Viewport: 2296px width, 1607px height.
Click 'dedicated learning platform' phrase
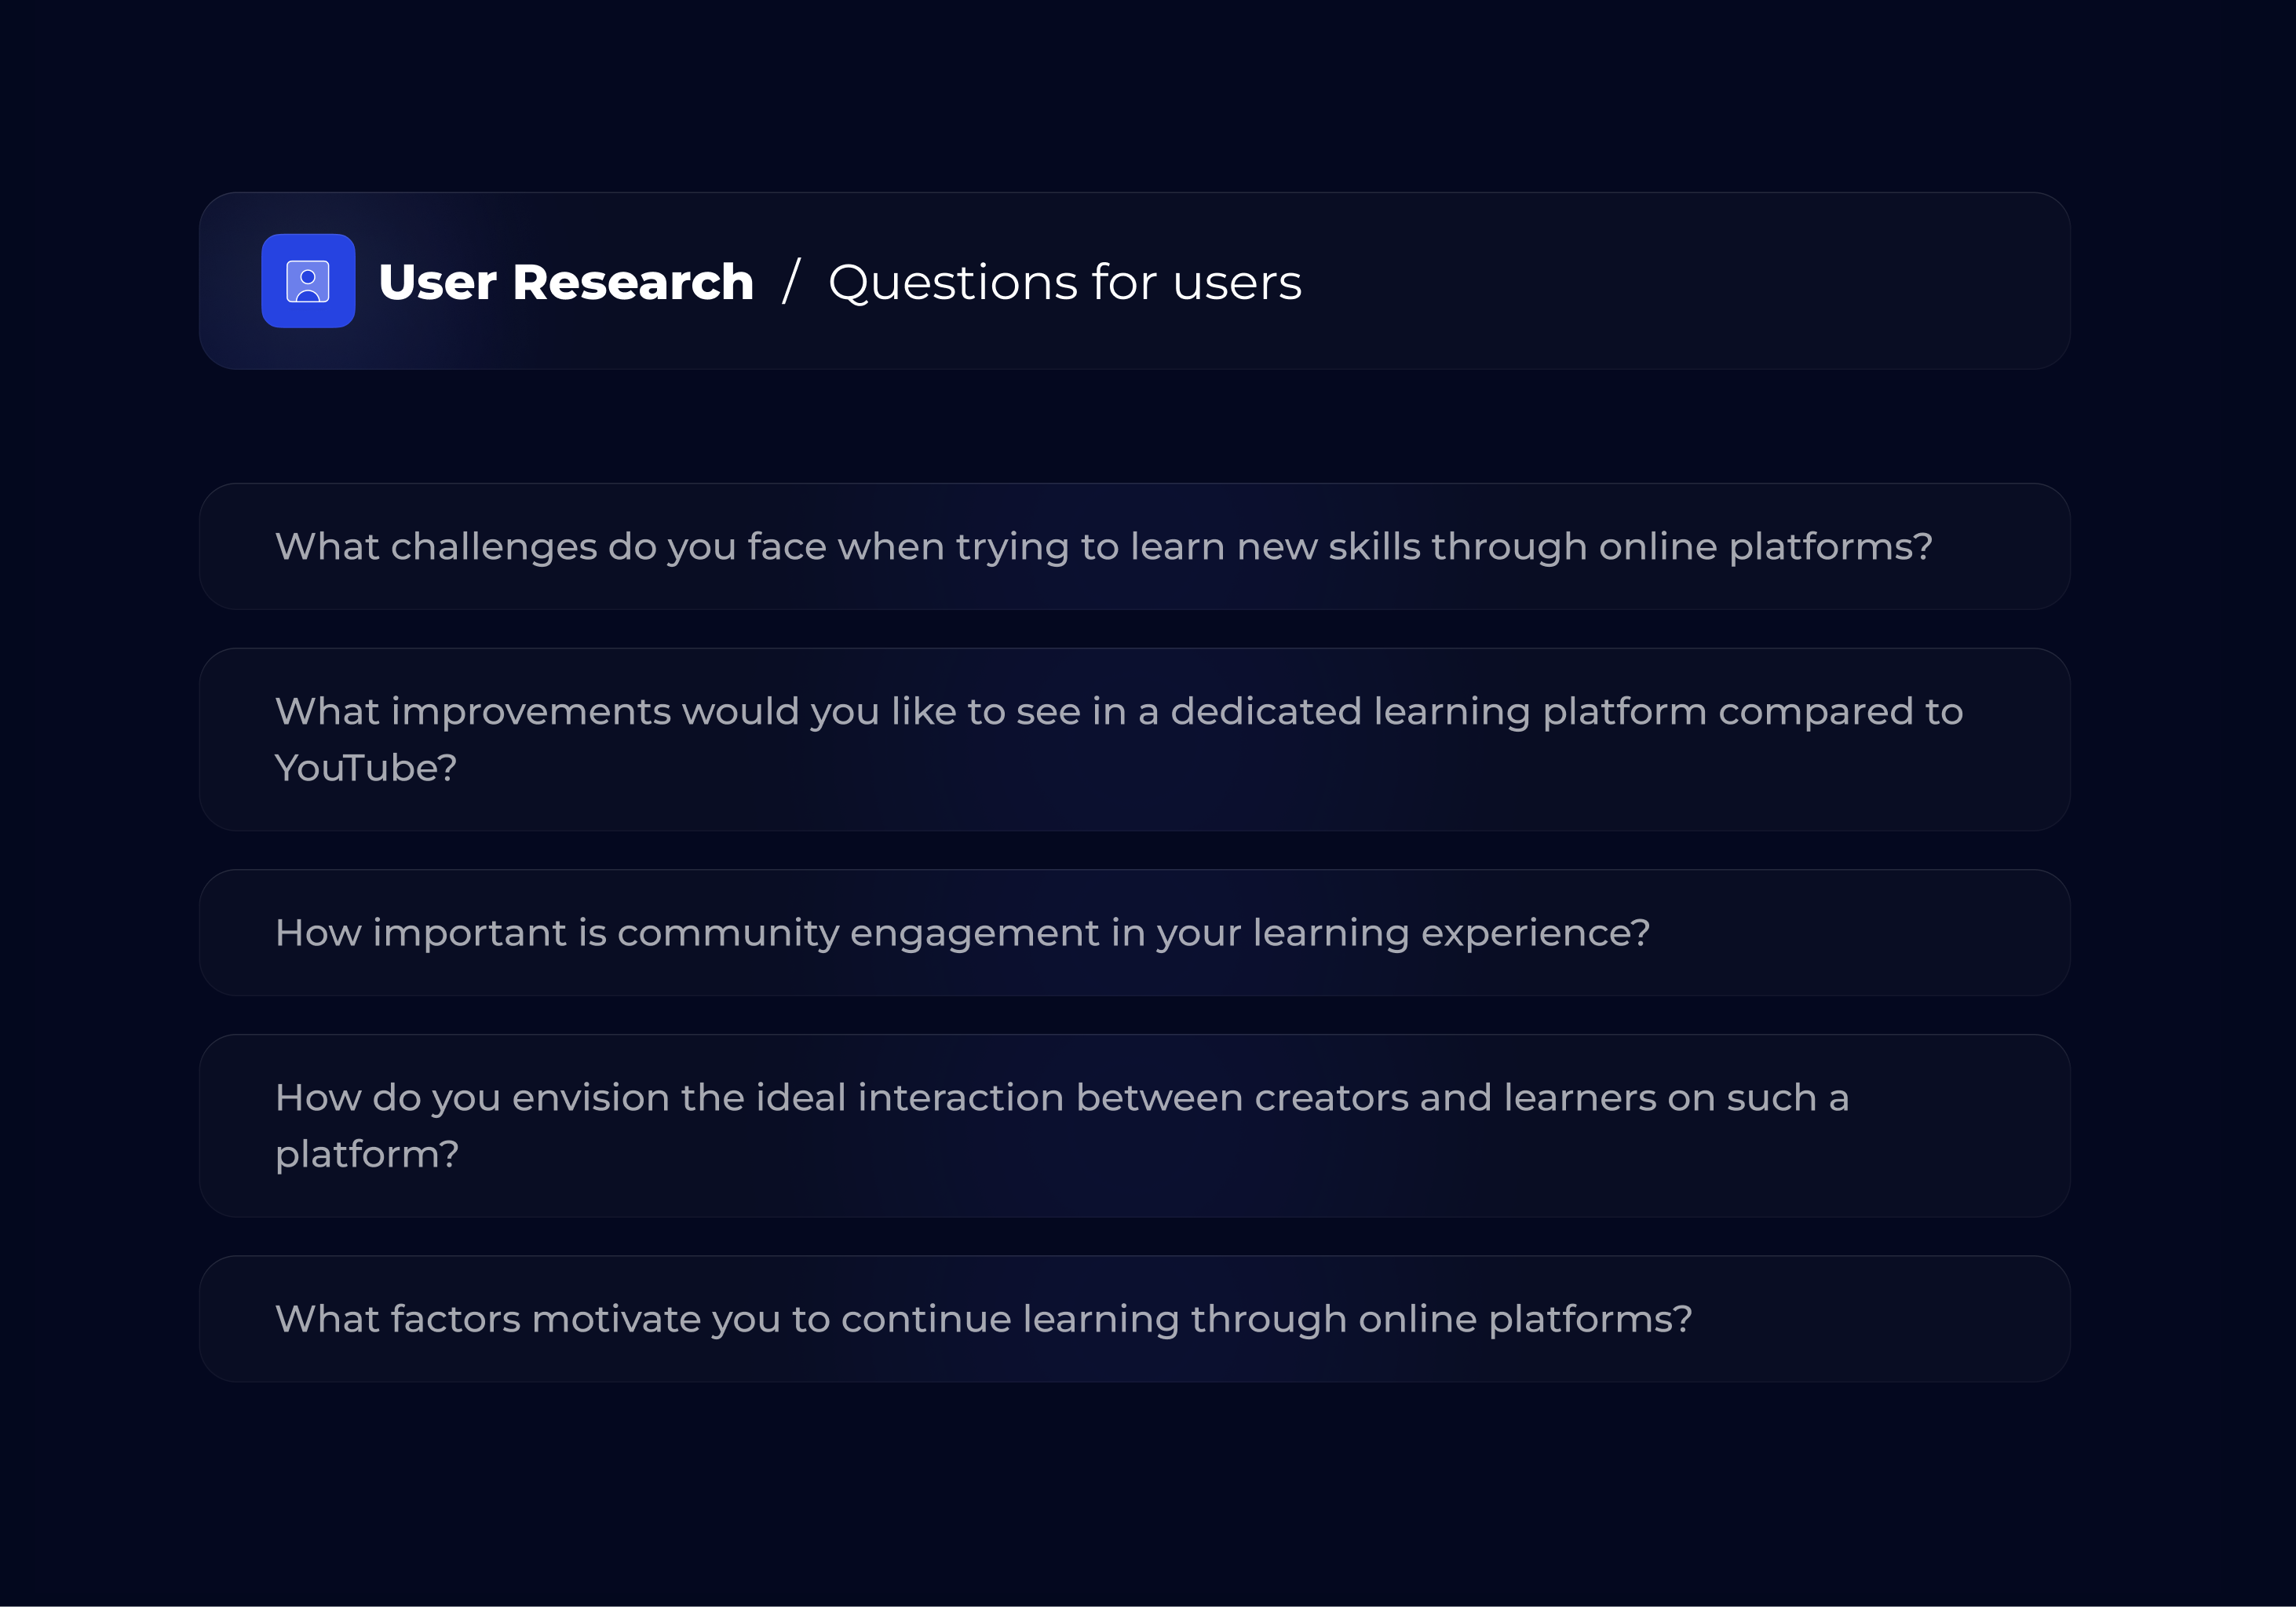click(x=1438, y=712)
